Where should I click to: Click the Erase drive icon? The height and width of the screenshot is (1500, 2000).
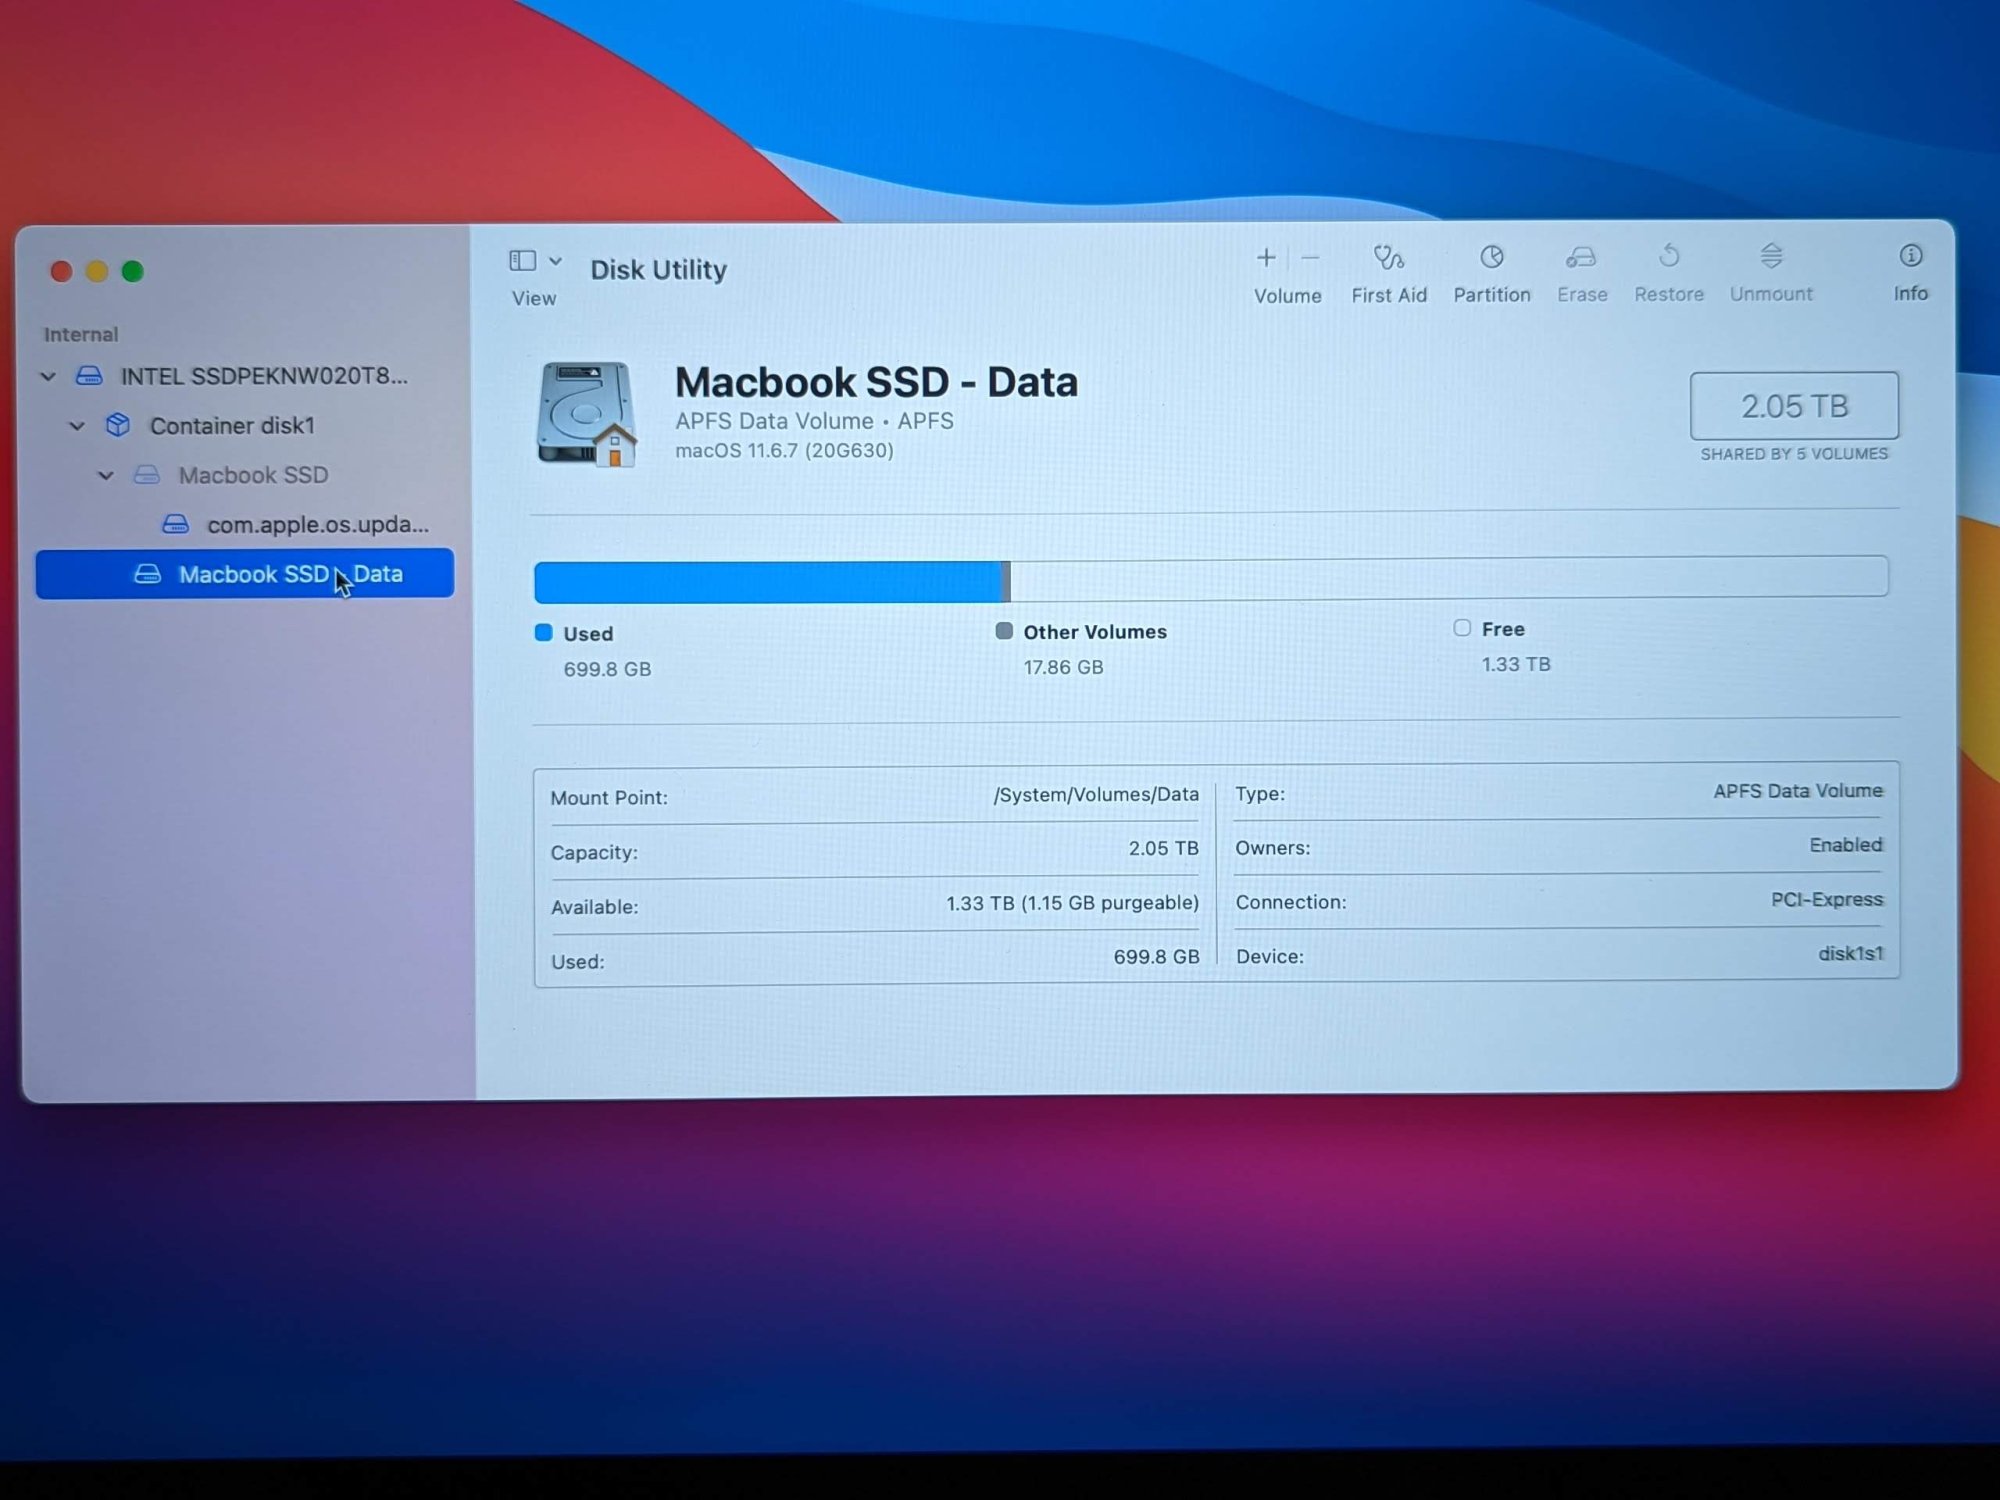pyautogui.click(x=1581, y=258)
